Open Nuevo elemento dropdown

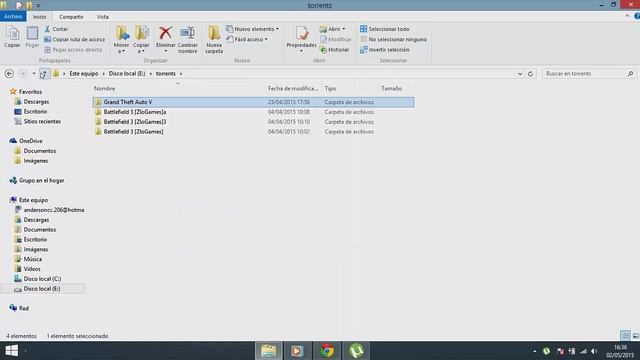252,29
